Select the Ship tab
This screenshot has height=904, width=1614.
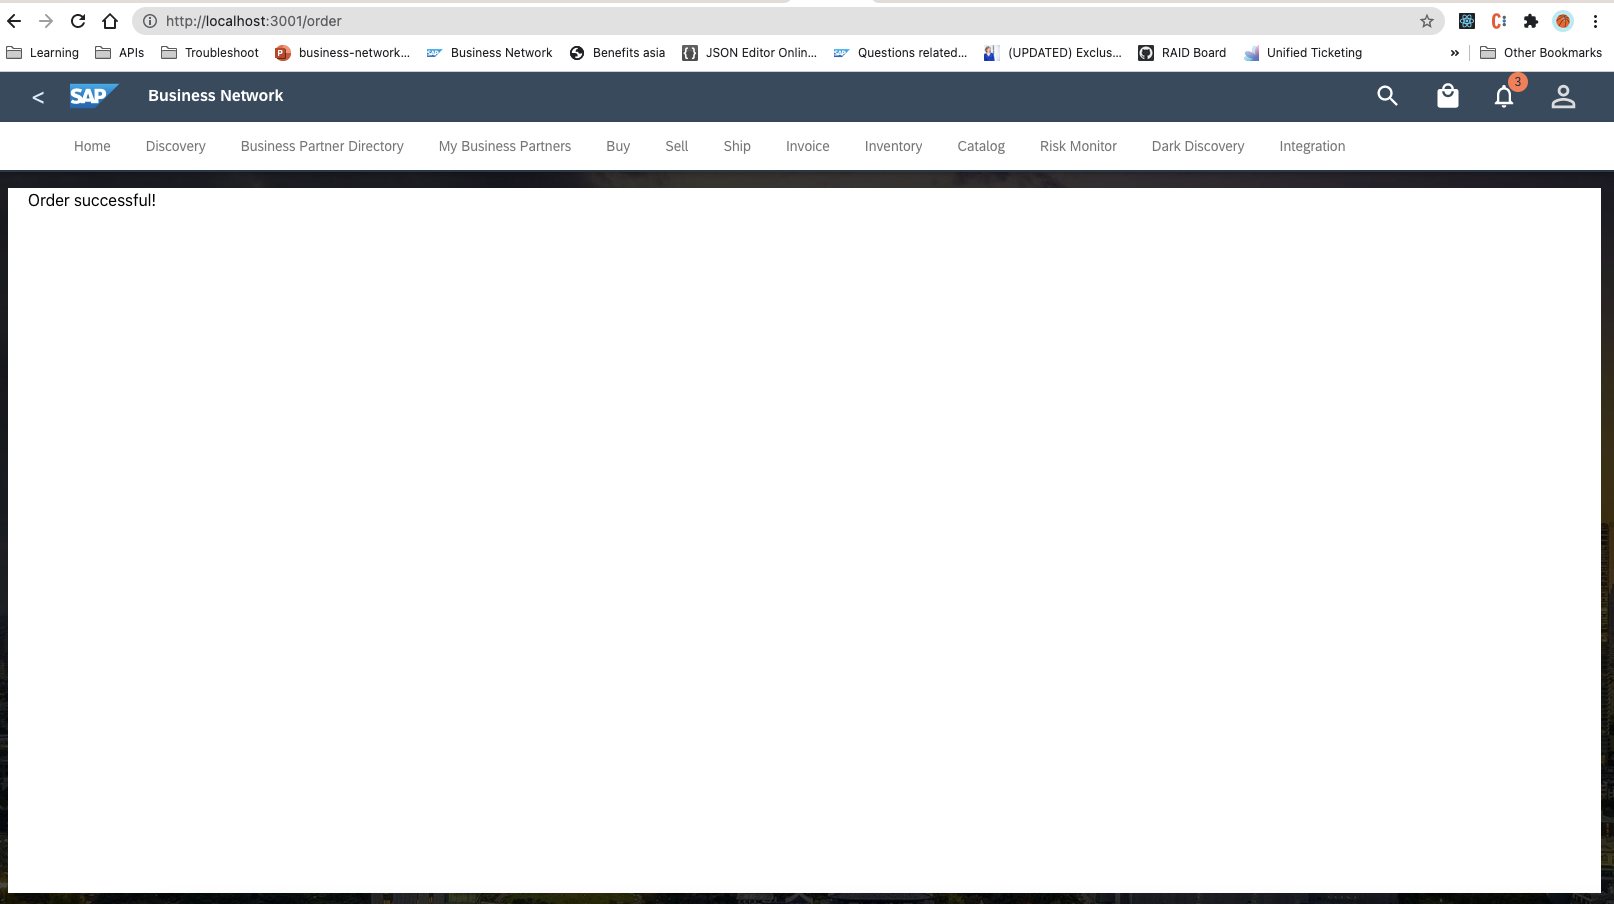[737, 146]
